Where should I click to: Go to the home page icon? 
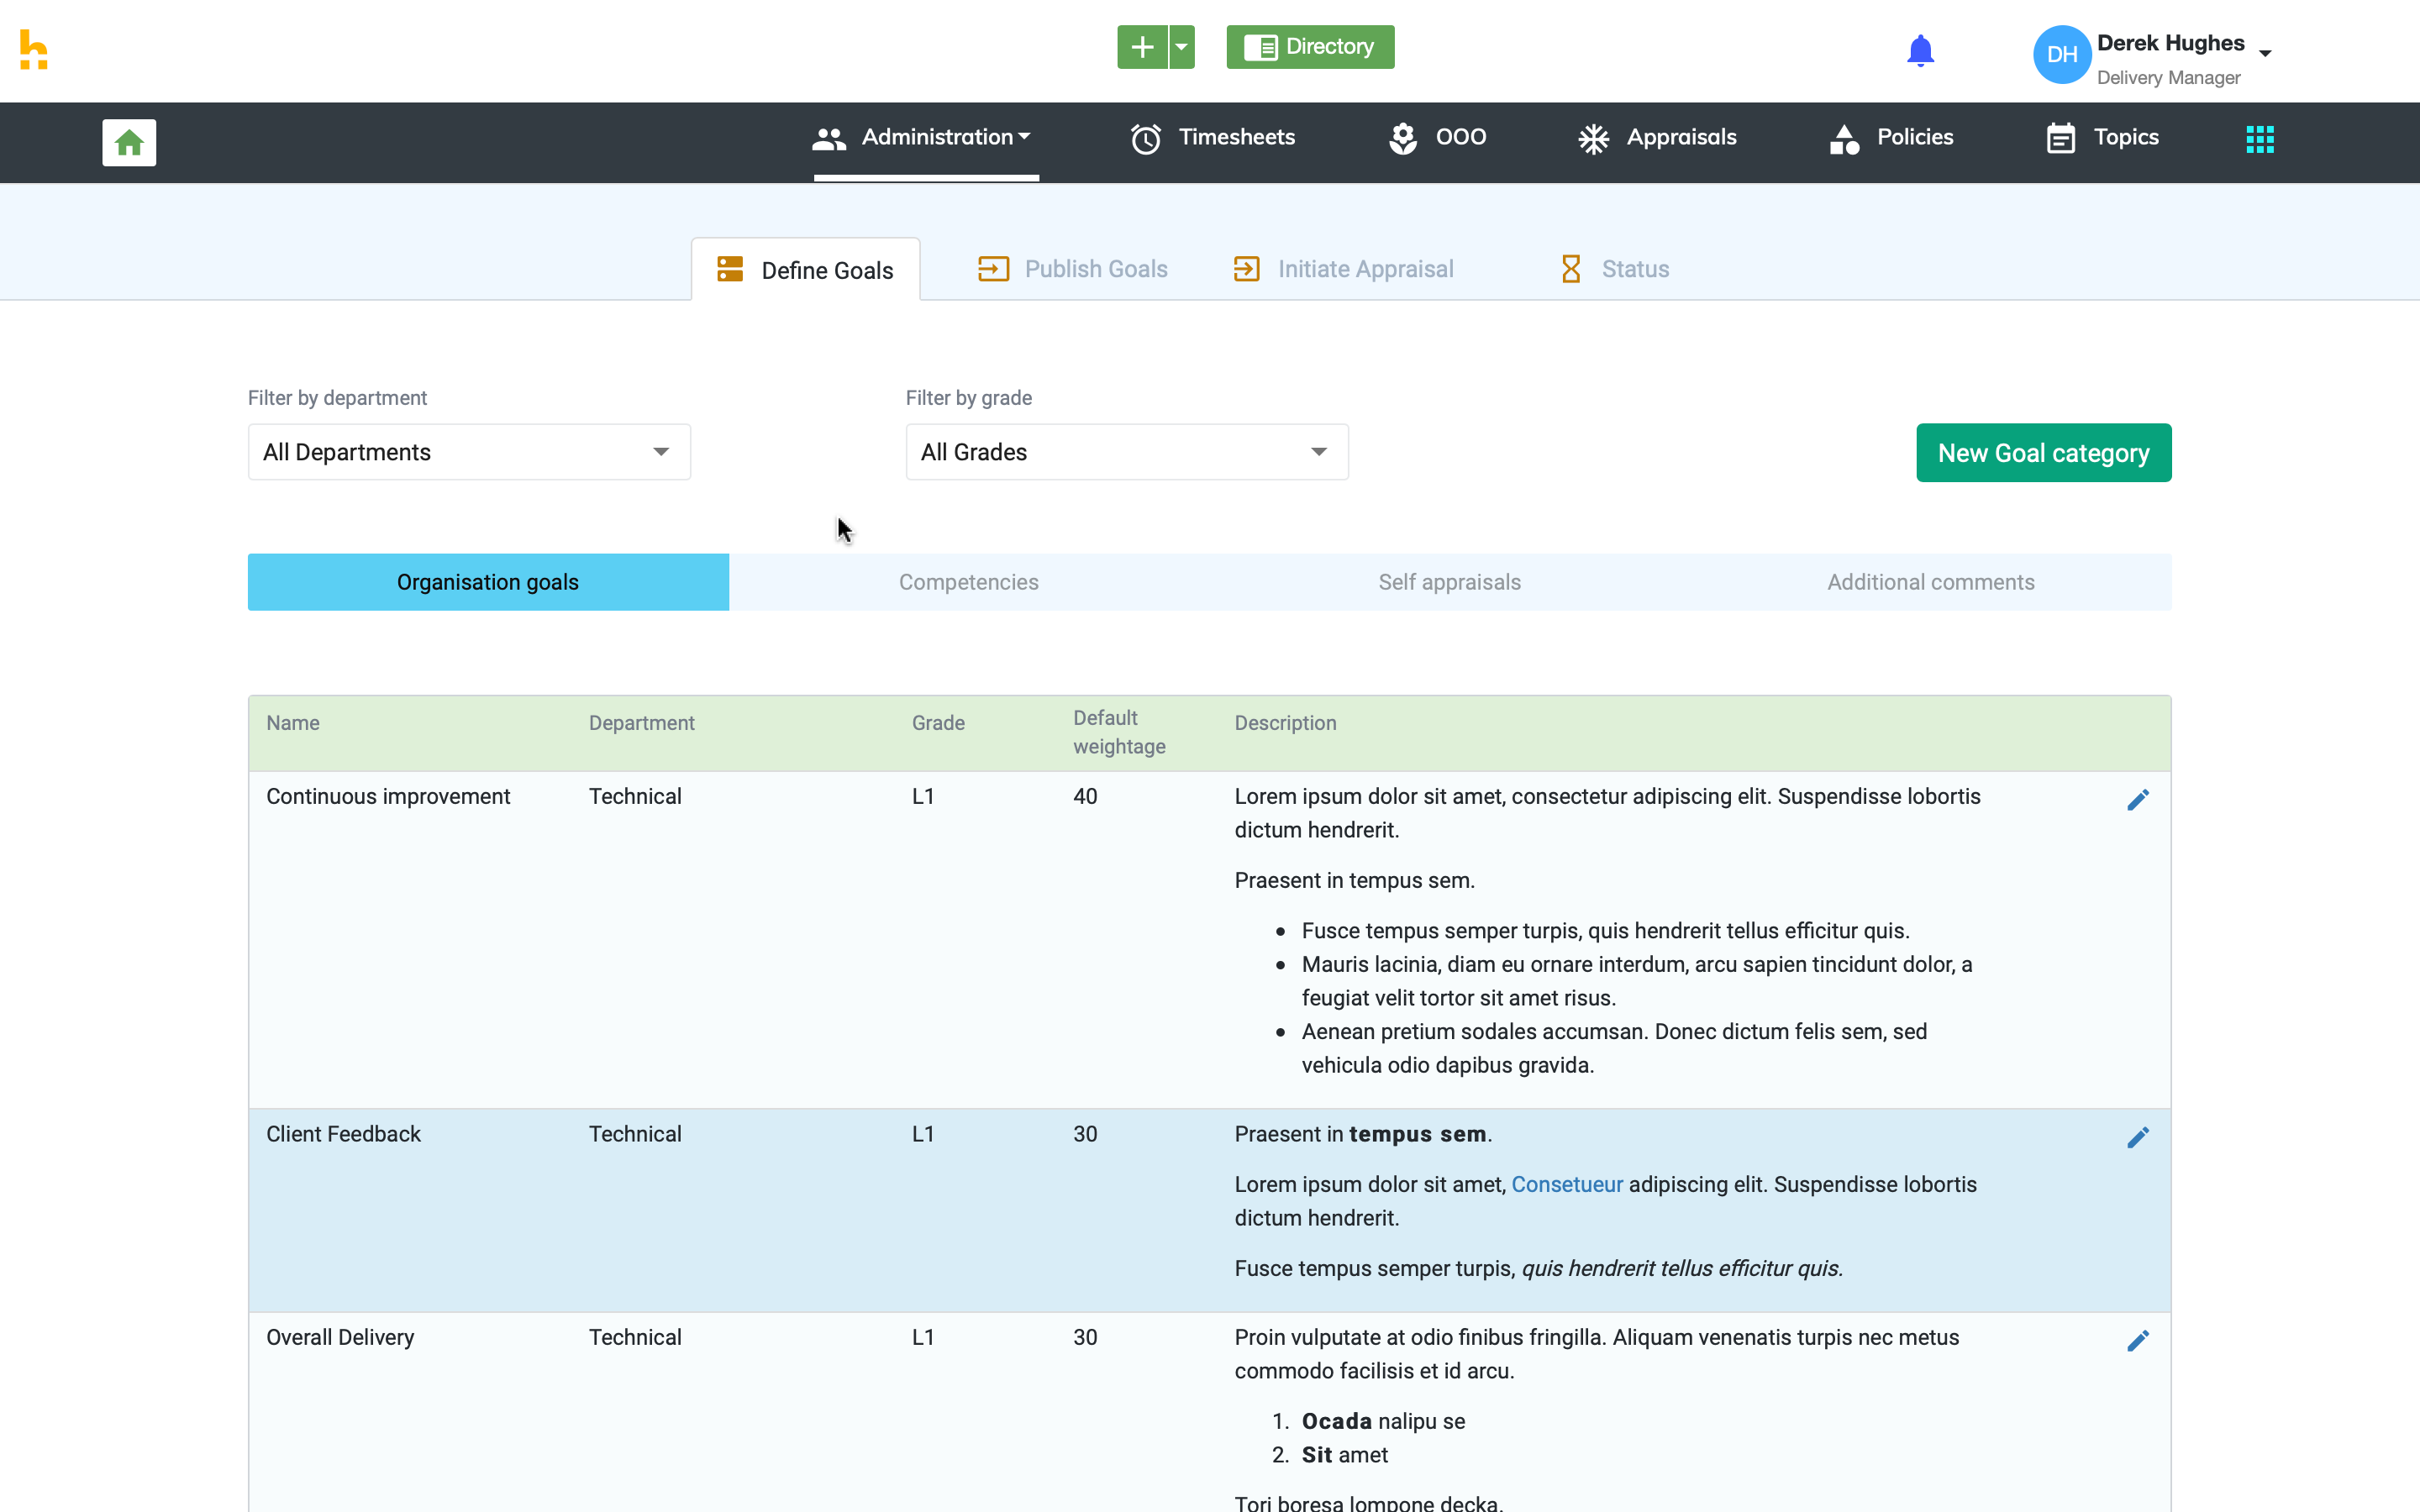coord(129,142)
